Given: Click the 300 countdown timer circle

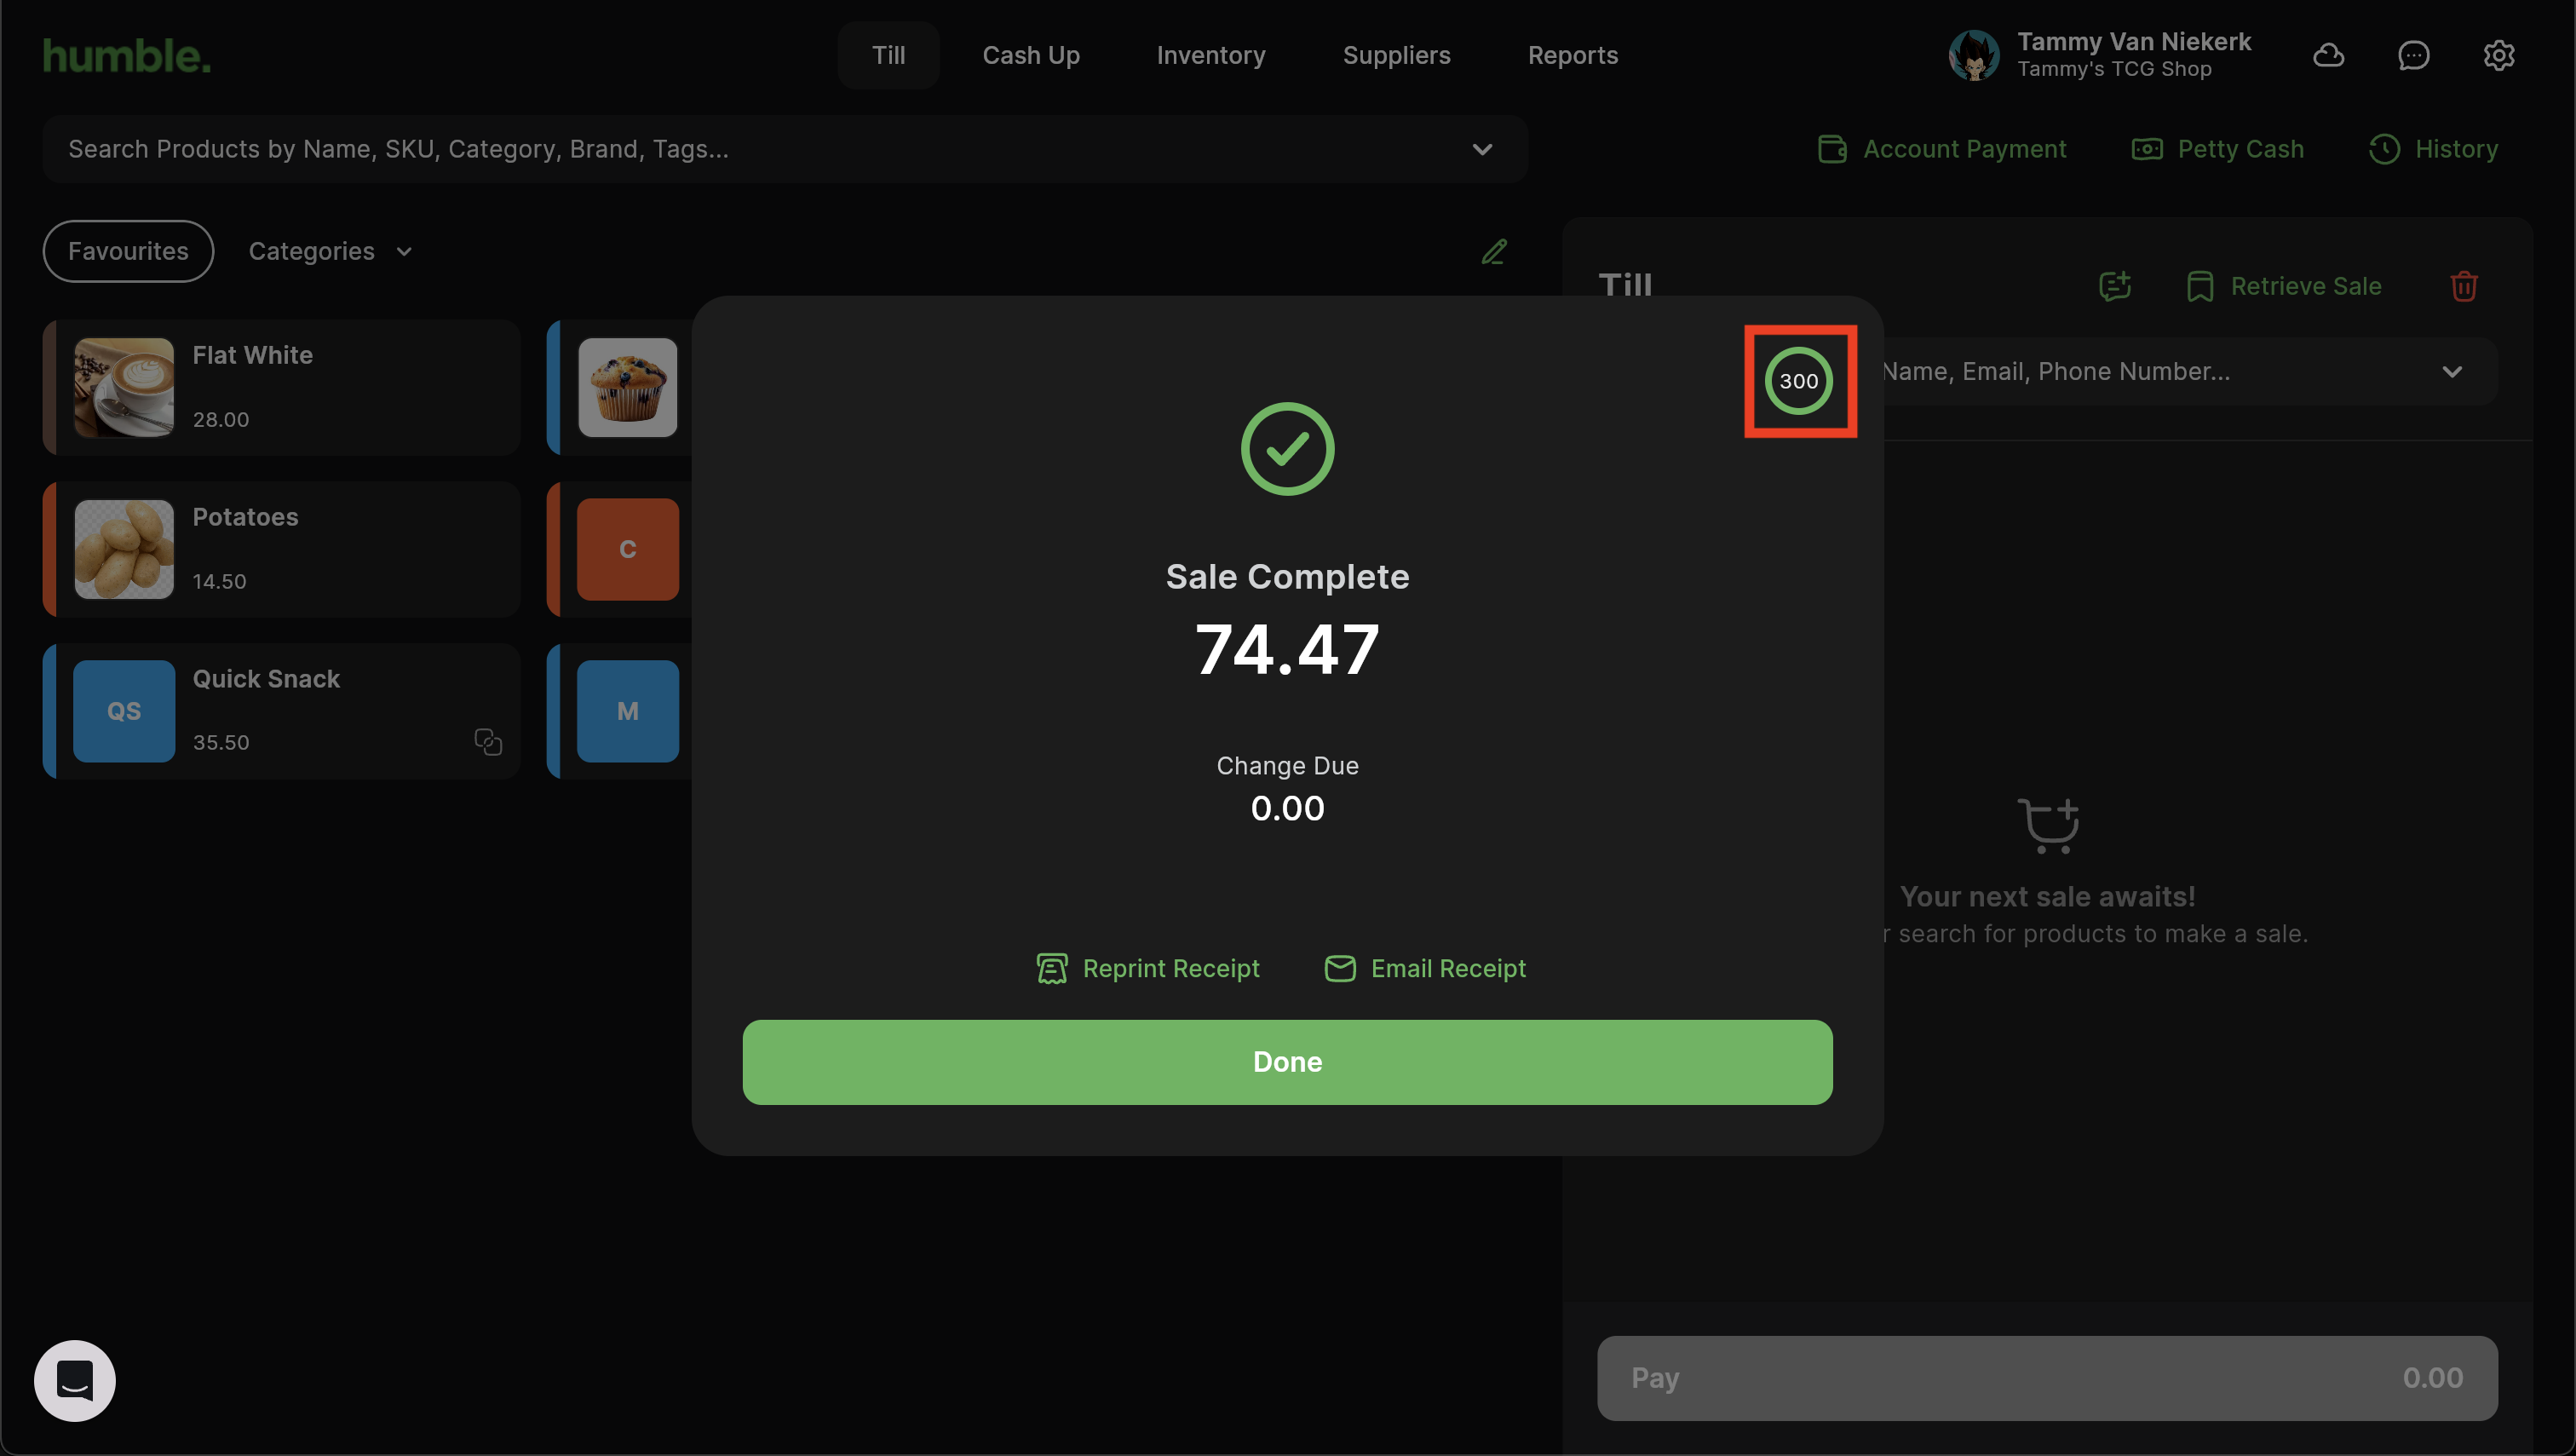Looking at the screenshot, I should 1798,381.
